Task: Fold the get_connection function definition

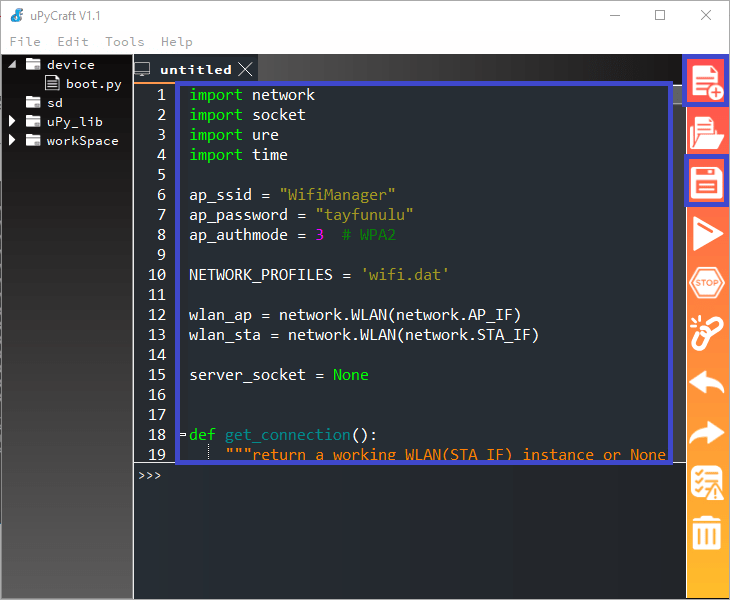Action: [x=181, y=435]
